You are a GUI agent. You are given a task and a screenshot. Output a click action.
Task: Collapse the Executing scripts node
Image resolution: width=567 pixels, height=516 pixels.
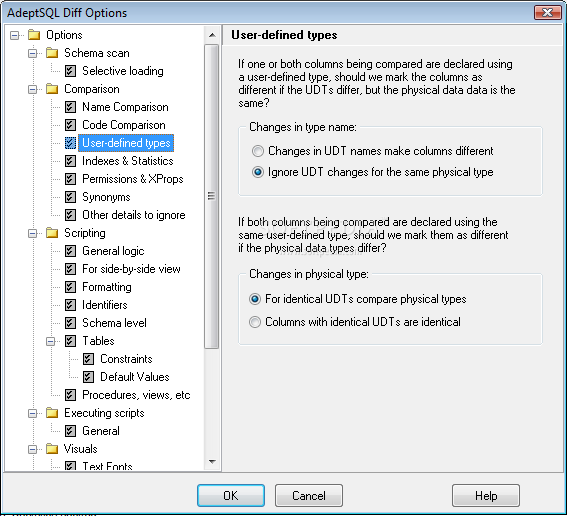(33, 413)
